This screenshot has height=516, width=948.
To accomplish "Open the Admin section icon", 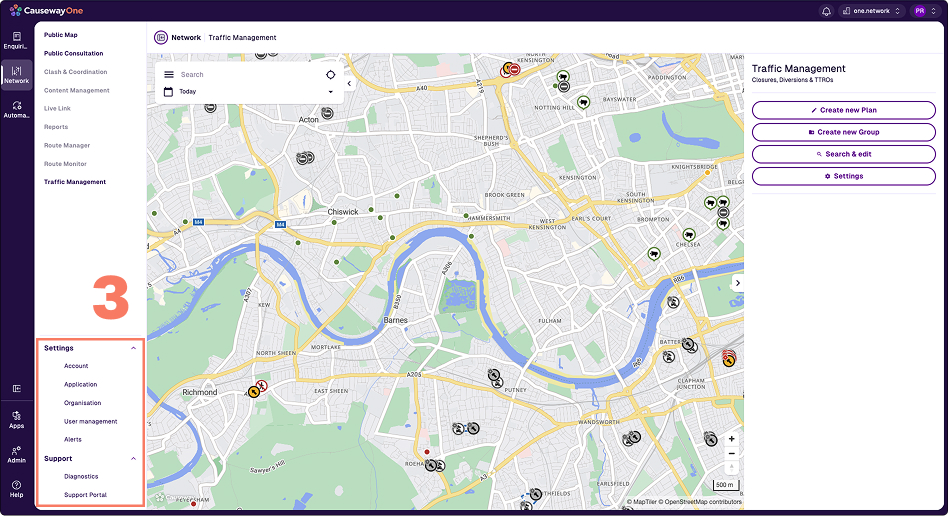I will click(17, 453).
